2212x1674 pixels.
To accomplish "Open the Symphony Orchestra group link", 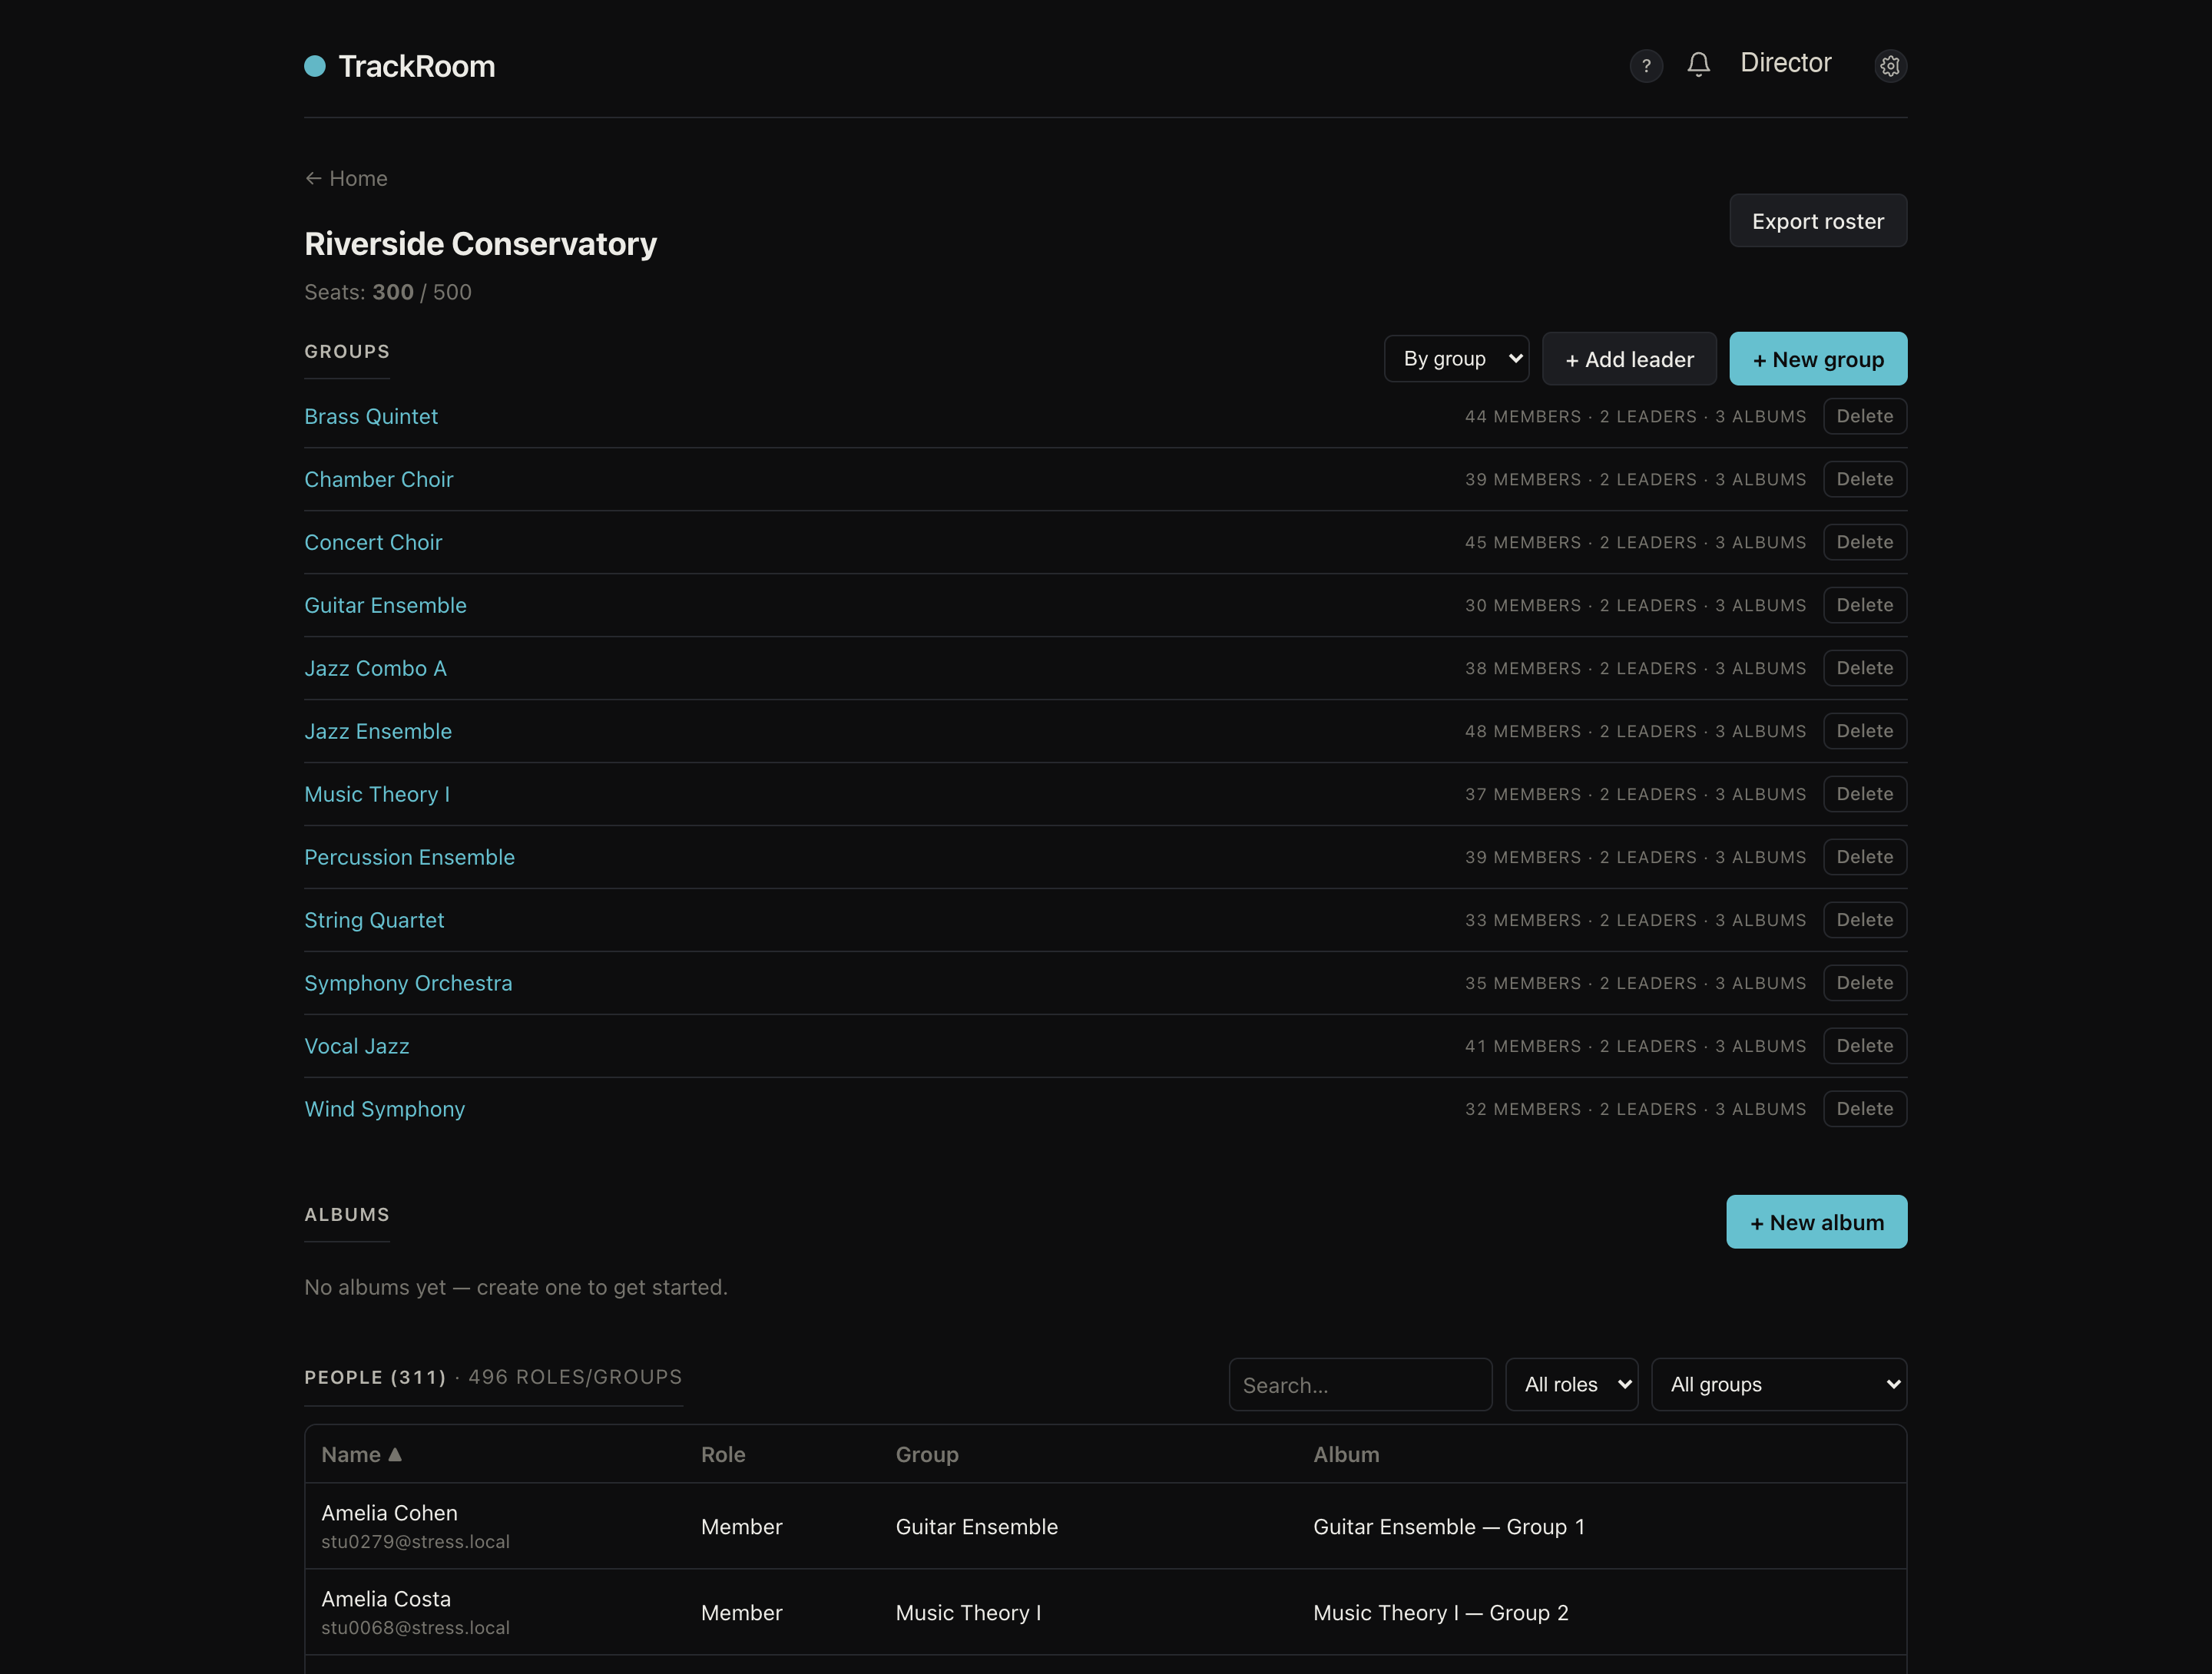I will point(408,983).
